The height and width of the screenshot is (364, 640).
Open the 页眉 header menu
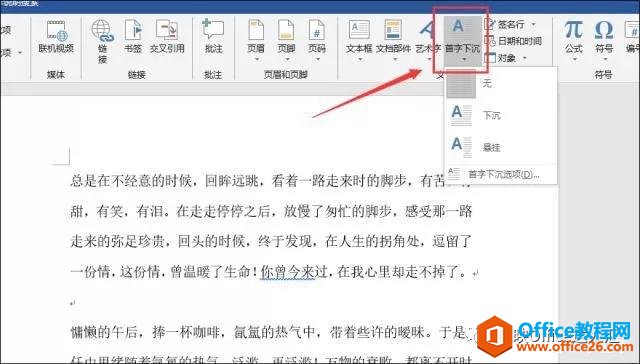[x=256, y=40]
